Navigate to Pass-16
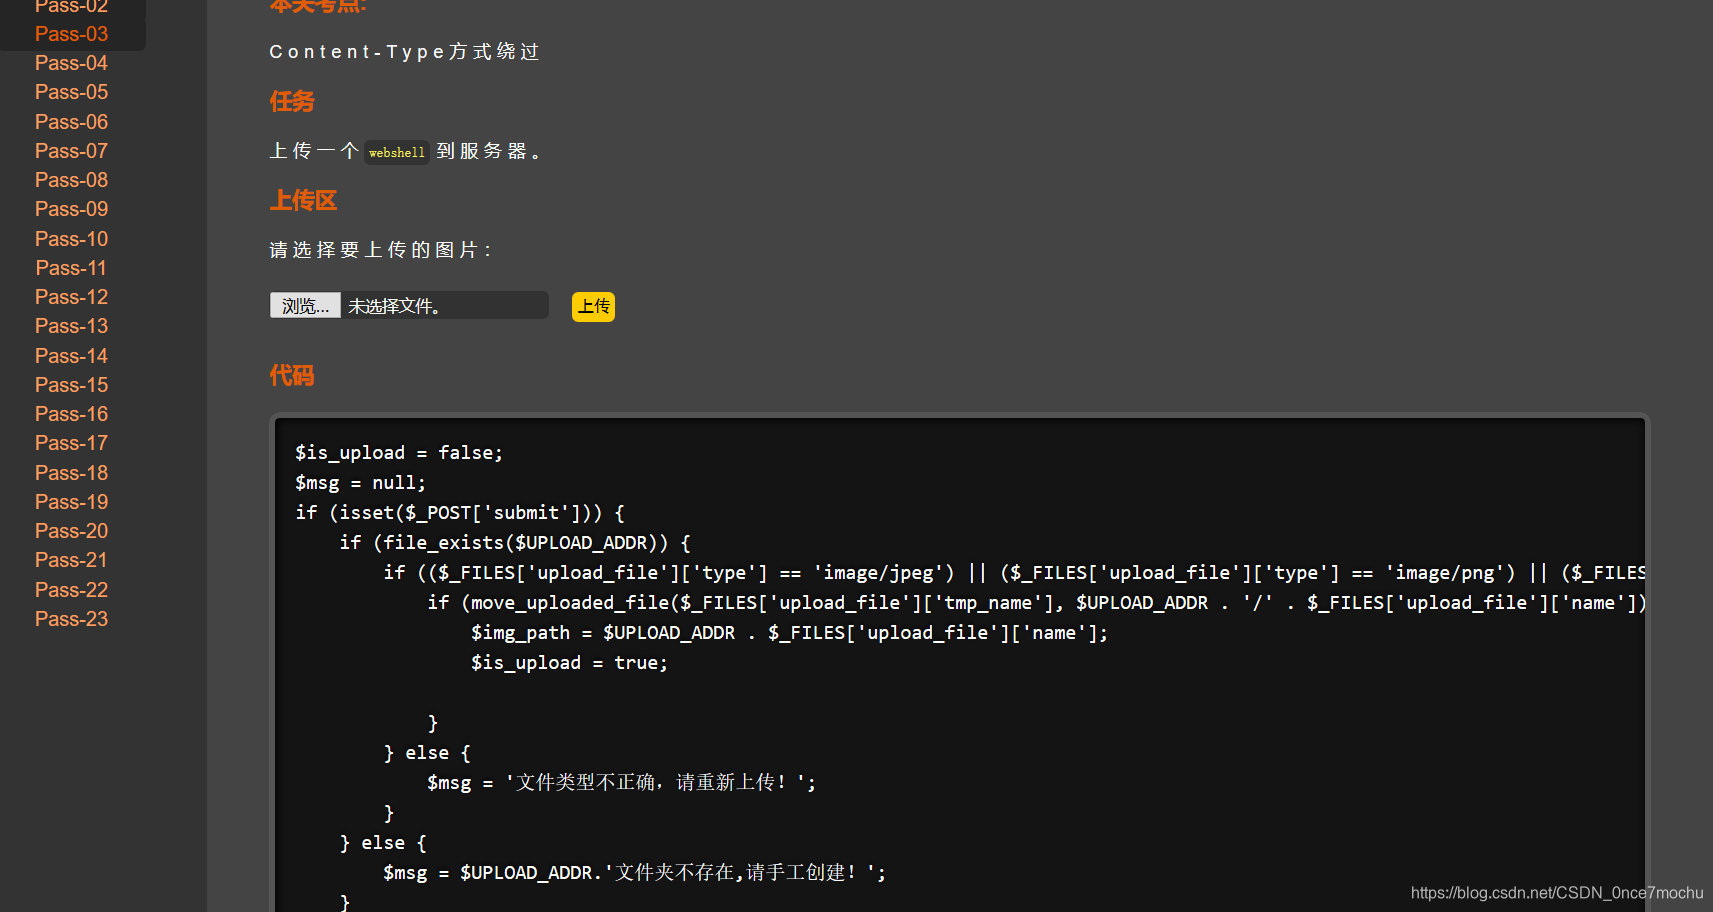 (71, 414)
